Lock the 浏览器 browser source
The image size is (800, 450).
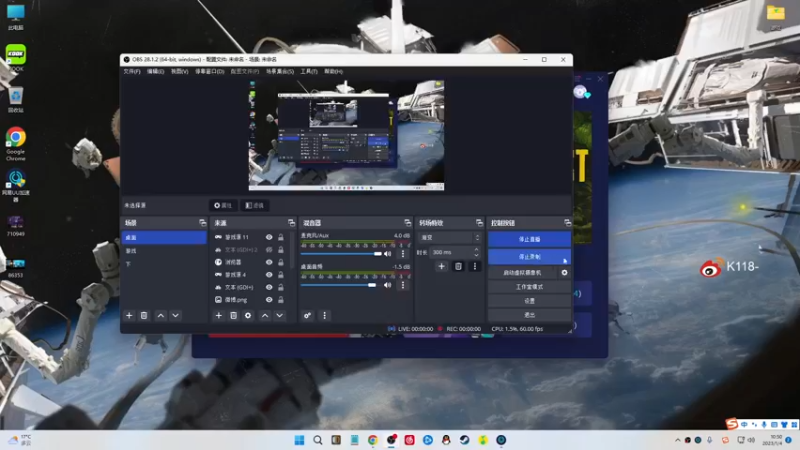point(281,262)
